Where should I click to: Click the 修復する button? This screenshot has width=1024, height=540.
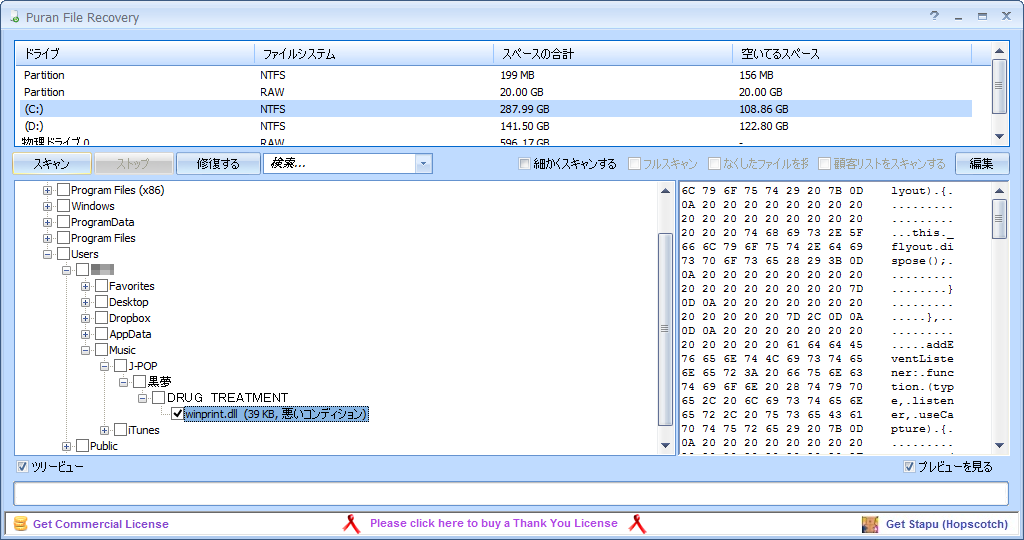pyautogui.click(x=218, y=164)
